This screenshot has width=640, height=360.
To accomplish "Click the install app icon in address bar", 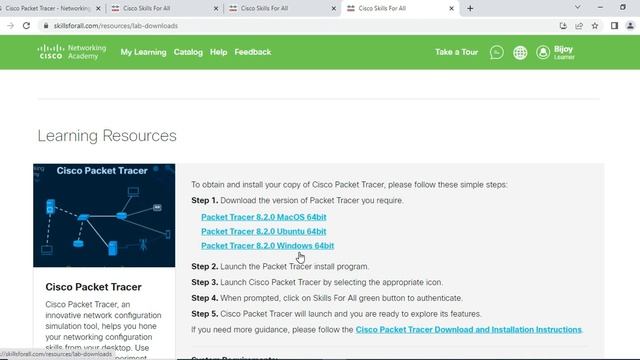I will [563, 26].
